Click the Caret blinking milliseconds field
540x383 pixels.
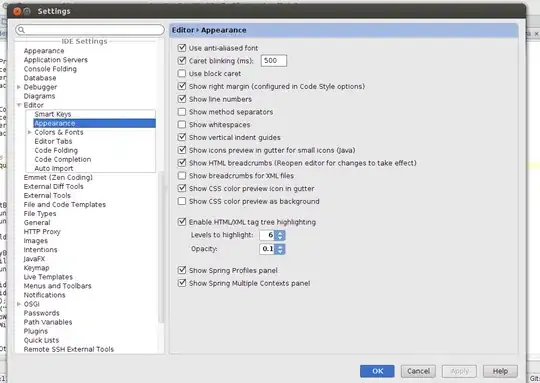pyautogui.click(x=274, y=61)
